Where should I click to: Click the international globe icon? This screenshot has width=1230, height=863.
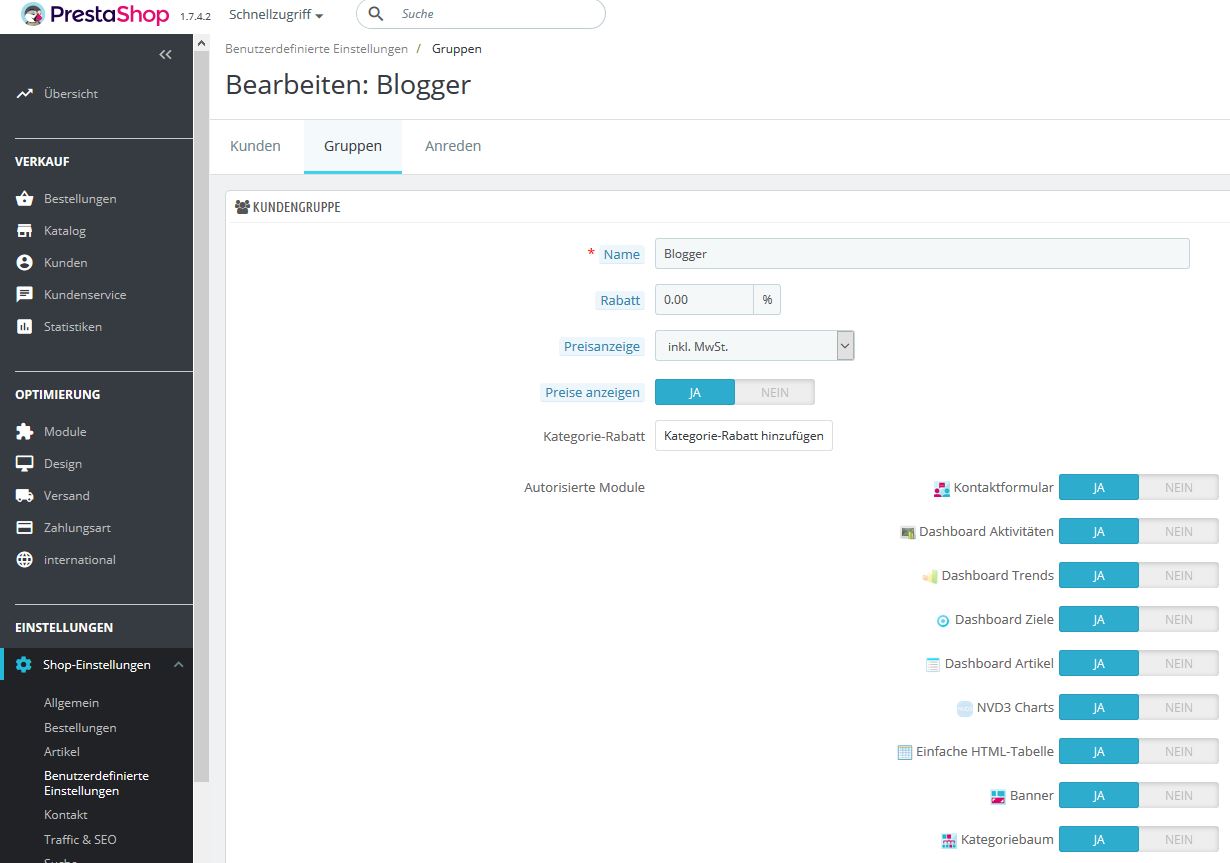(x=25, y=560)
